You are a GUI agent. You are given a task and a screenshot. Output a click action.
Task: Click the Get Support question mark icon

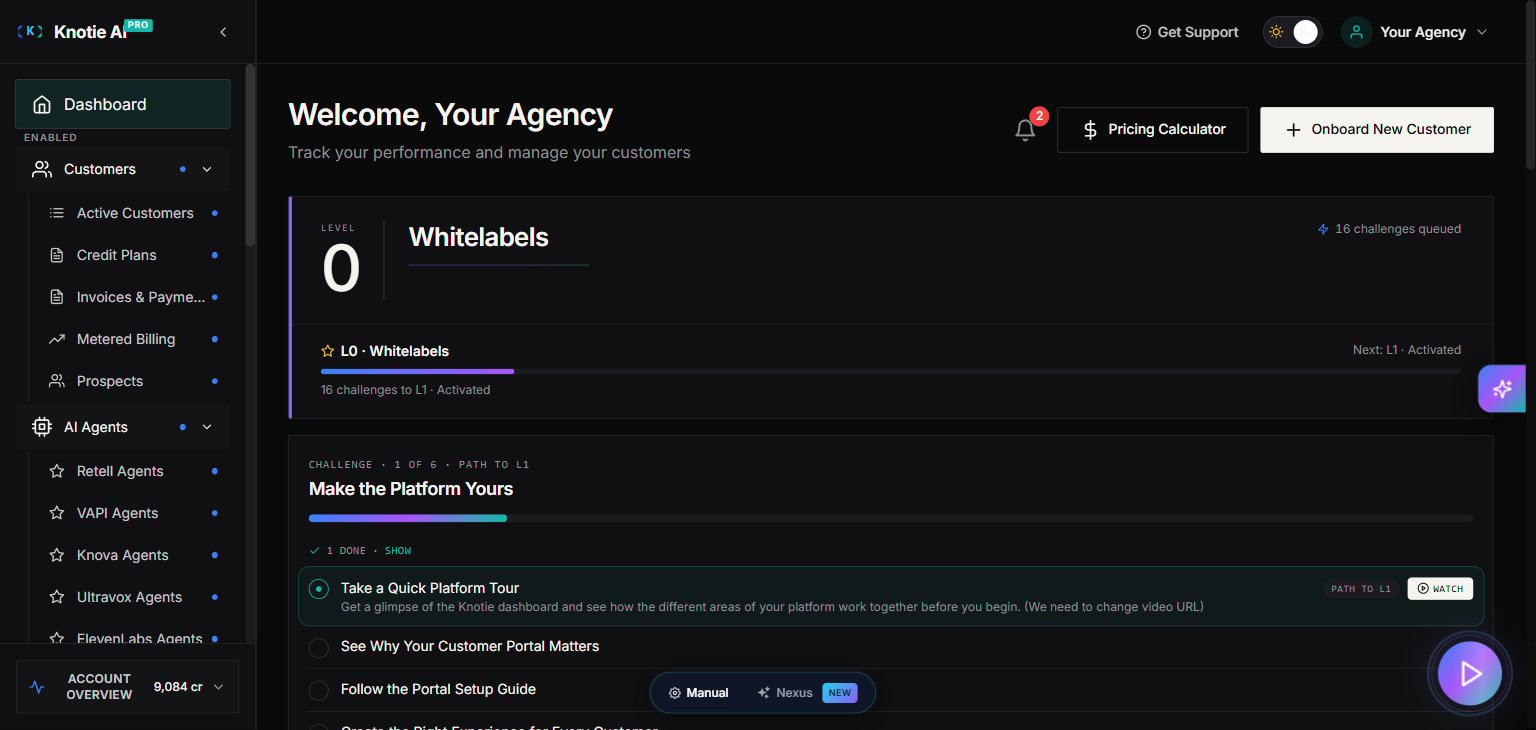[x=1144, y=32]
